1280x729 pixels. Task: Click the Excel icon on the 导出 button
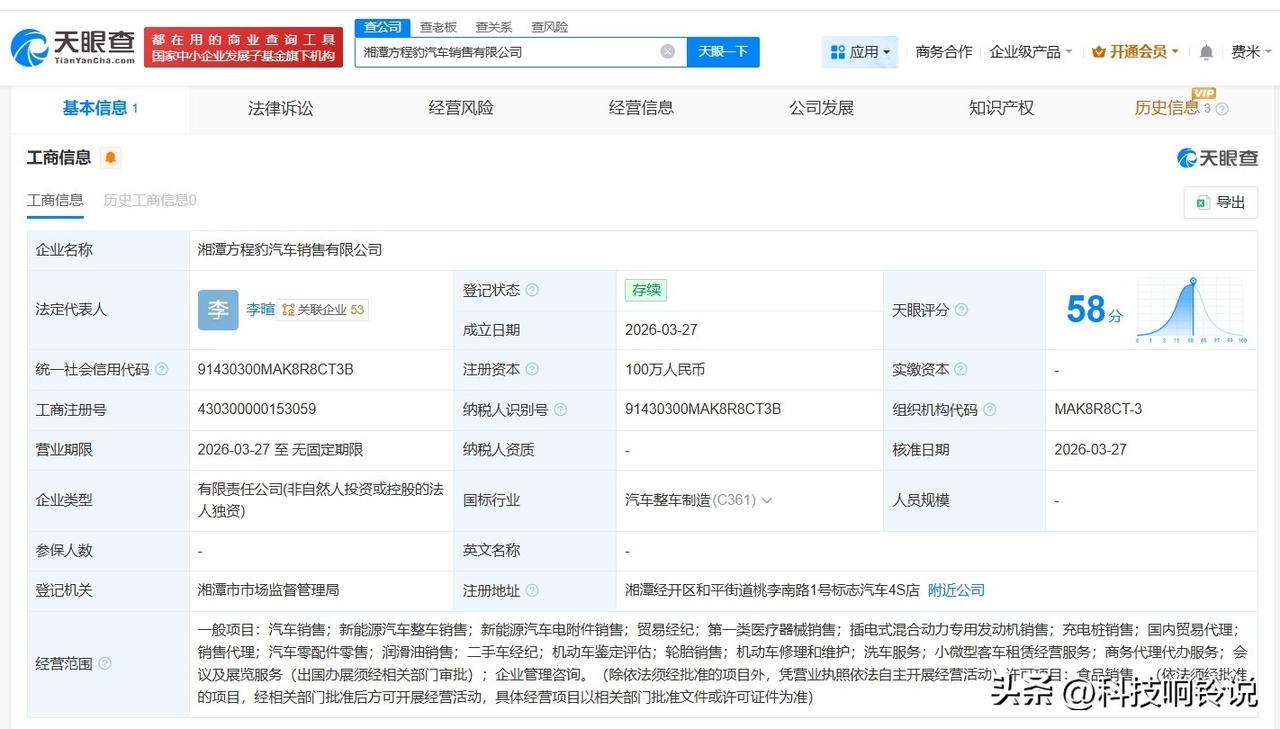click(x=1204, y=202)
